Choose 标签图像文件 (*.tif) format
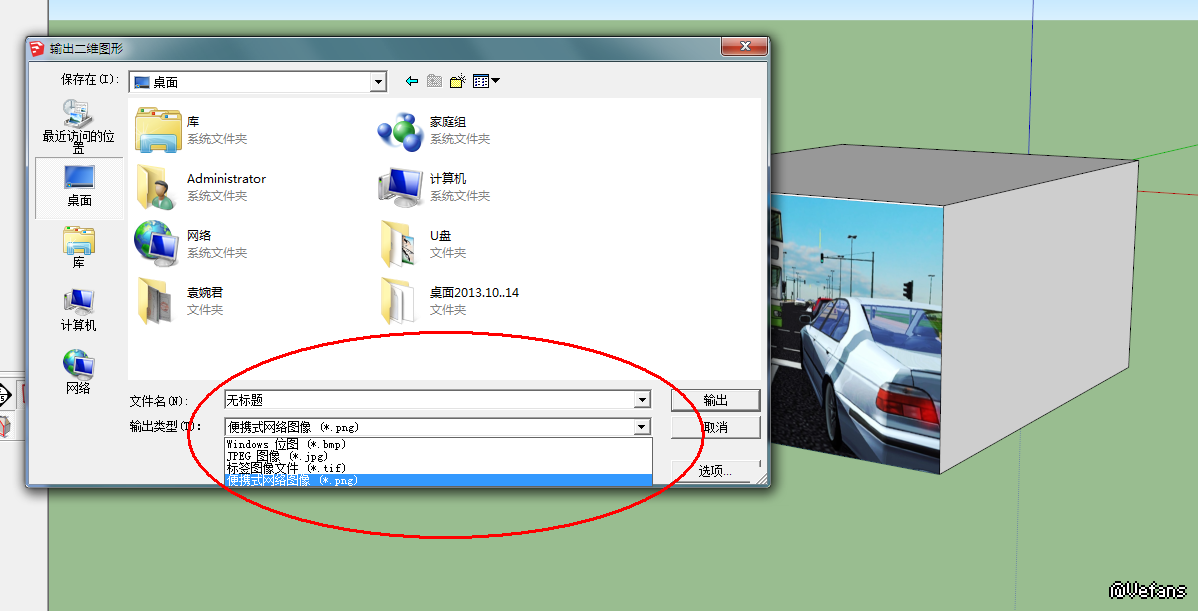Image resolution: width=1198 pixels, height=611 pixels. point(439,467)
